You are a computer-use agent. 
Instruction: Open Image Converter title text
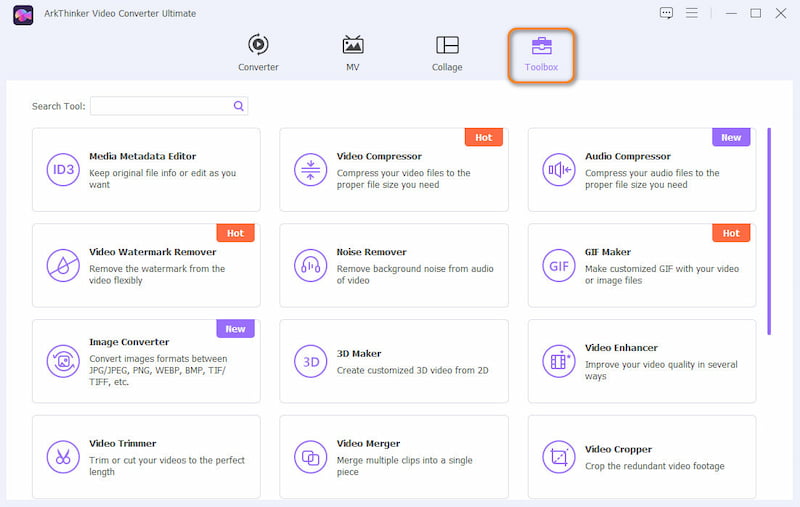point(129,342)
